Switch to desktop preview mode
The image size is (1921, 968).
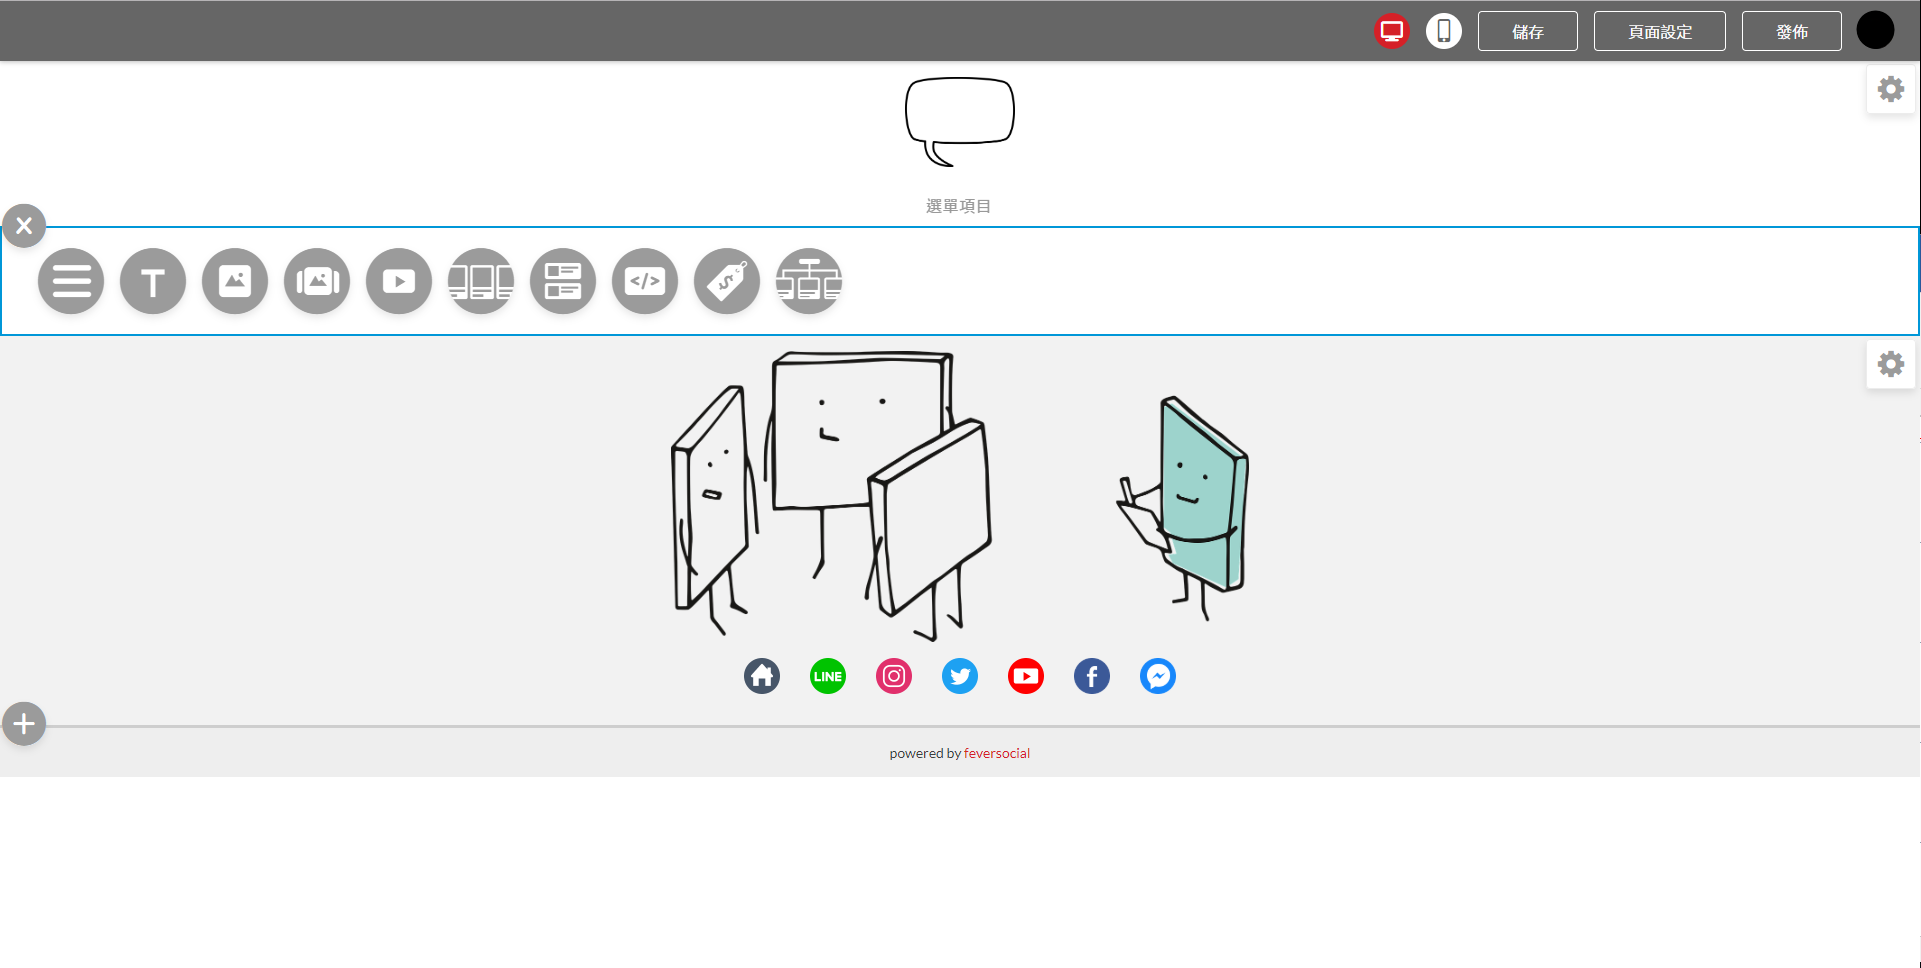1391,31
